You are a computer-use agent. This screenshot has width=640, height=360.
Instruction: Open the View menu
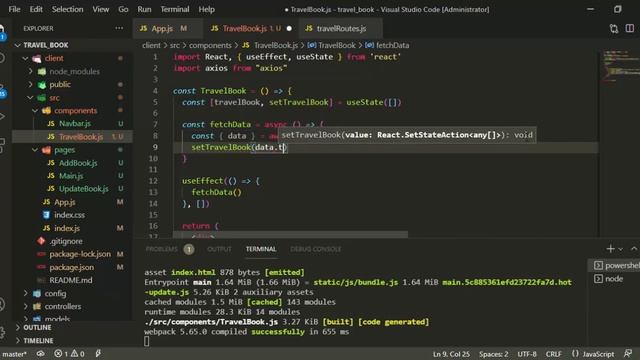tap(100, 9)
